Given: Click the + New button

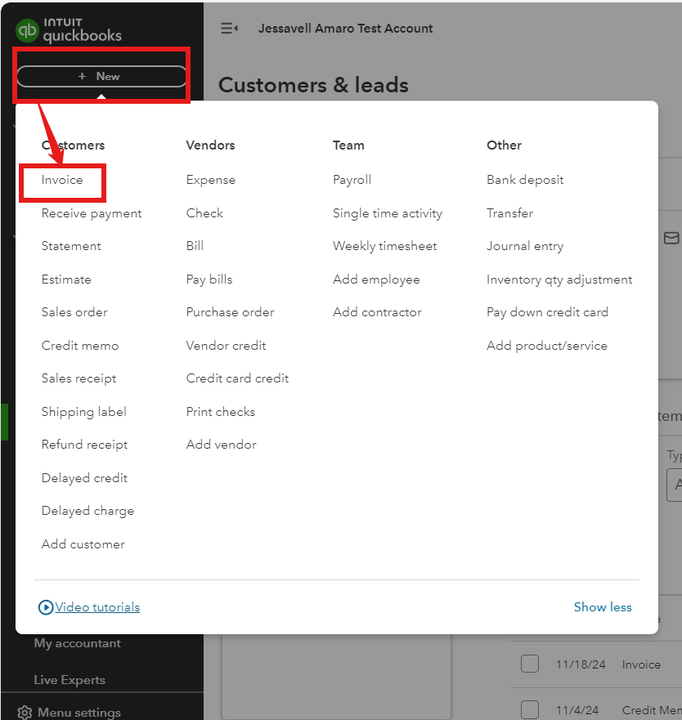Looking at the screenshot, I should [x=101, y=76].
